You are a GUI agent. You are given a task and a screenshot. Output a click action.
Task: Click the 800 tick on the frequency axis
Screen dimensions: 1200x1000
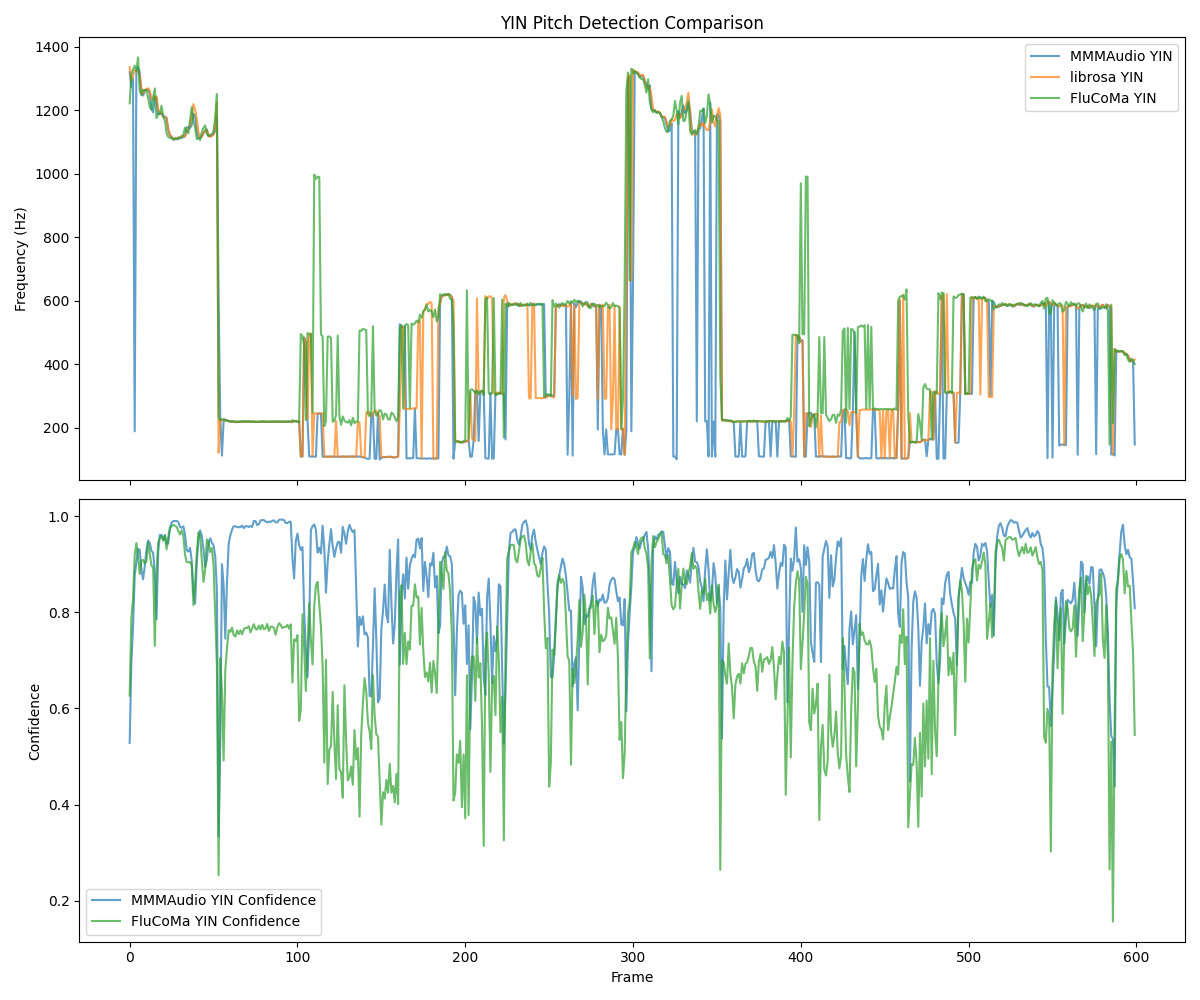tap(55, 237)
